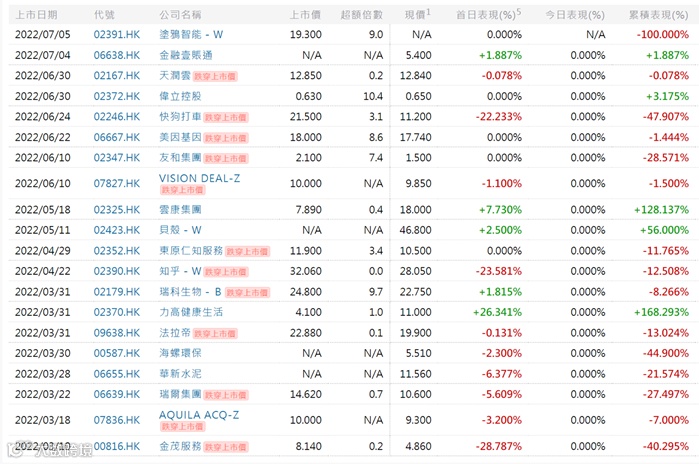The image size is (699, 464).
Task: Open company name 華新水泥
Action: tap(181, 374)
